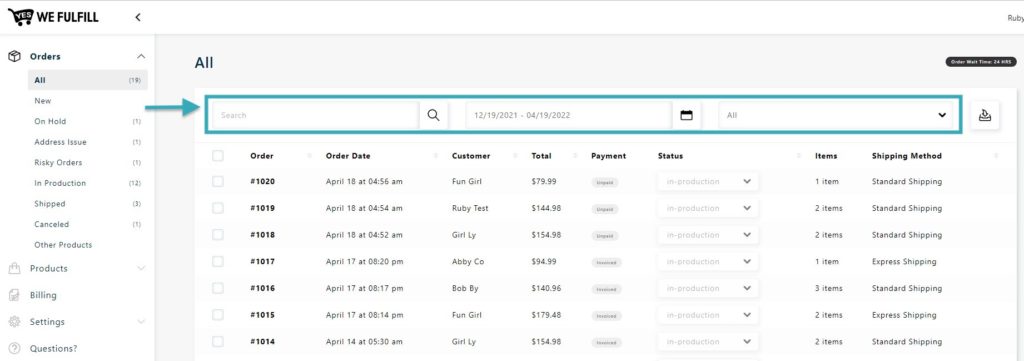Screen dimensions: 1024x361
Task: Open status dropdown for order #1018
Action: (708, 235)
